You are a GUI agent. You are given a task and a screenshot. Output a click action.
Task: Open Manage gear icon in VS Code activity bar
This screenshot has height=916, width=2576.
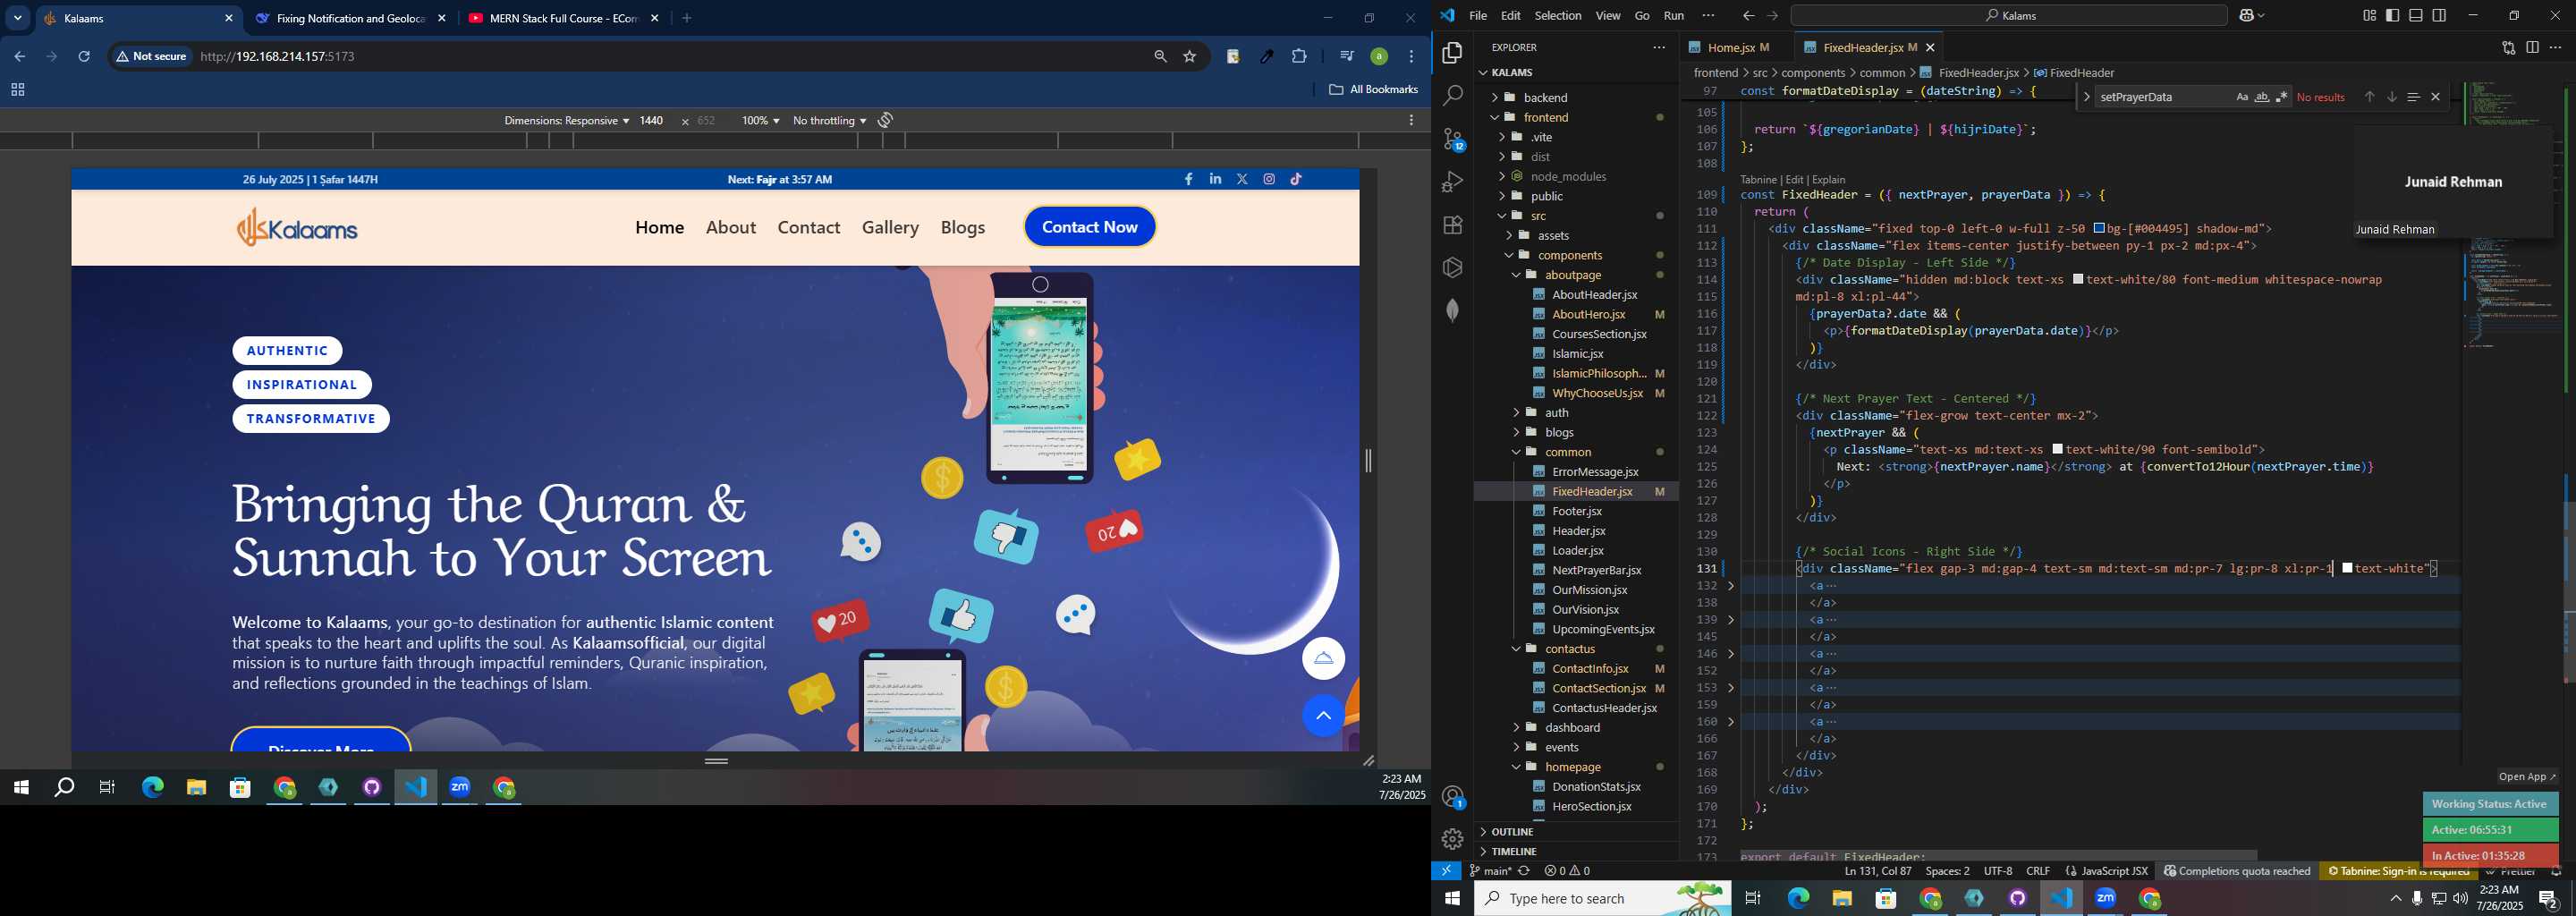pos(1452,839)
